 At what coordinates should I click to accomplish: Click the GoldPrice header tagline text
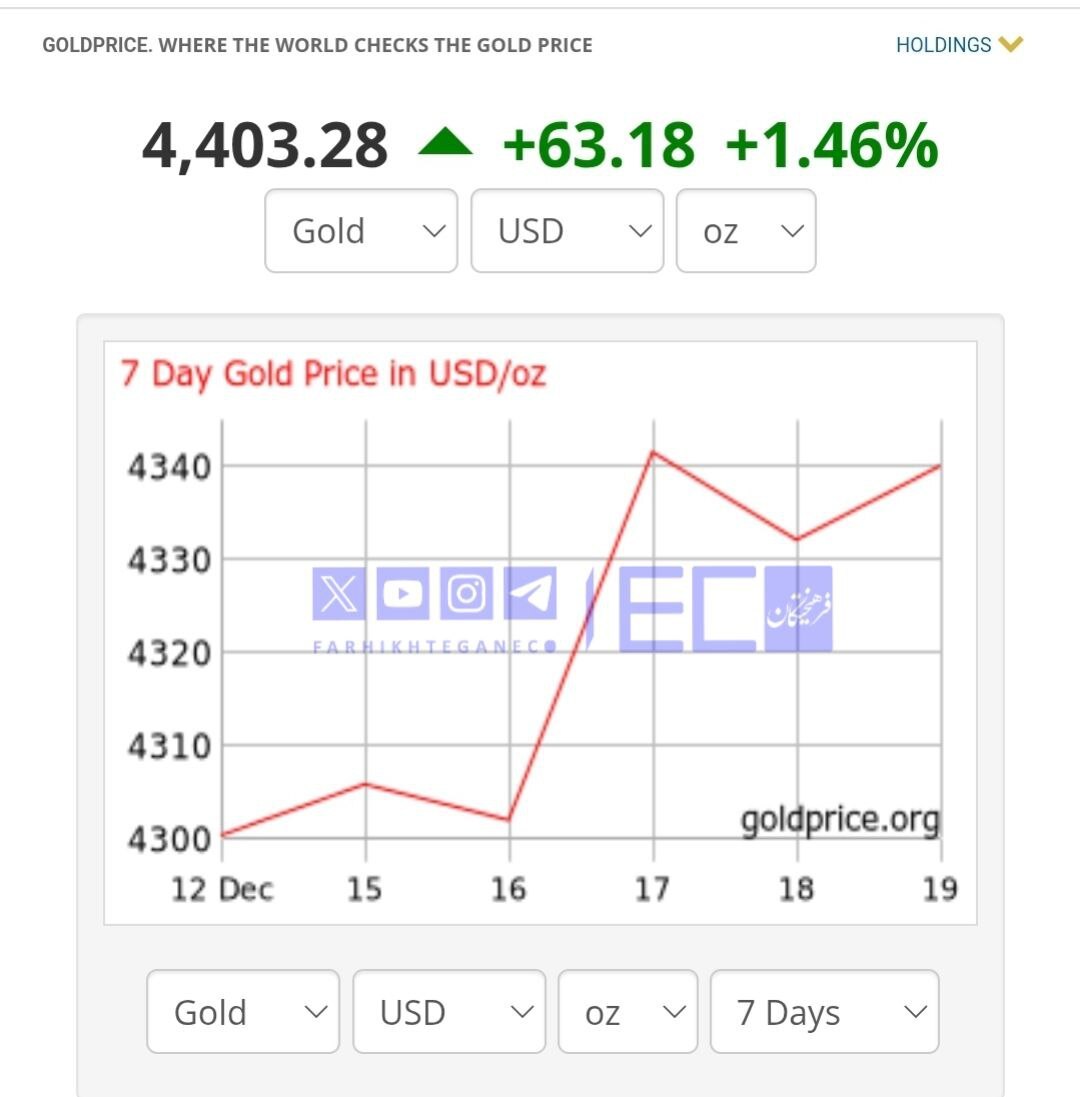[317, 45]
